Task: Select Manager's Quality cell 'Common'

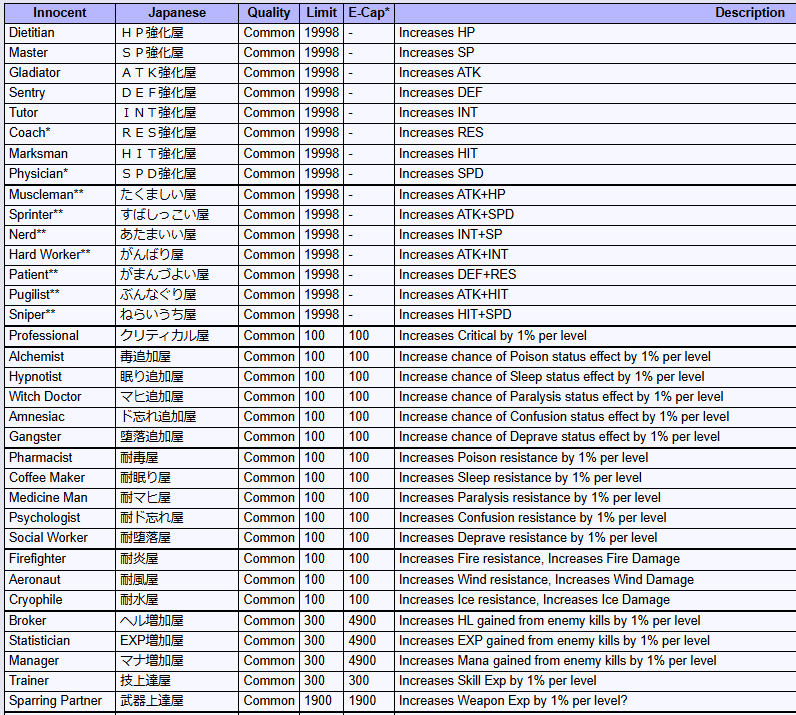Action: (x=269, y=661)
